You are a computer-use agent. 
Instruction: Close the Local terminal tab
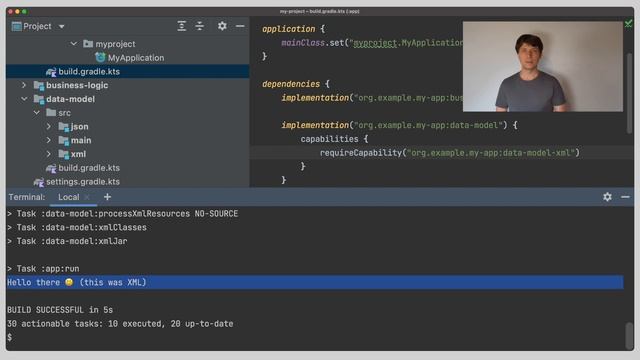[x=87, y=197]
